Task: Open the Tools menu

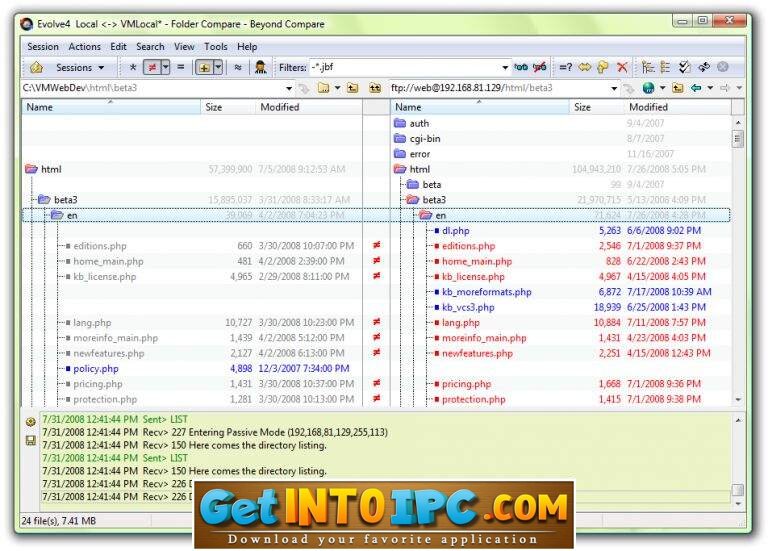Action: click(216, 47)
